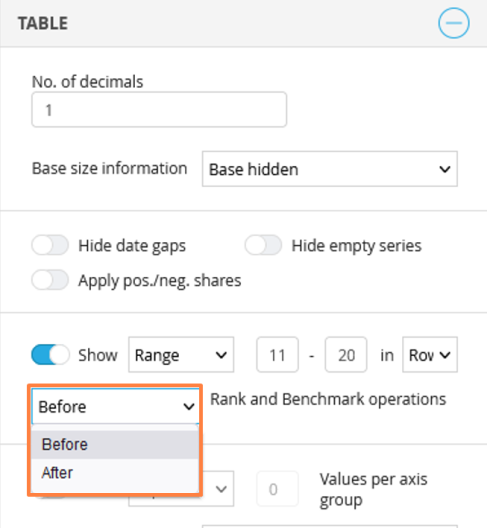Viewport: 487px width, 528px height.
Task: Enable Apply pos./neg. shares switch
Action: tap(50, 280)
